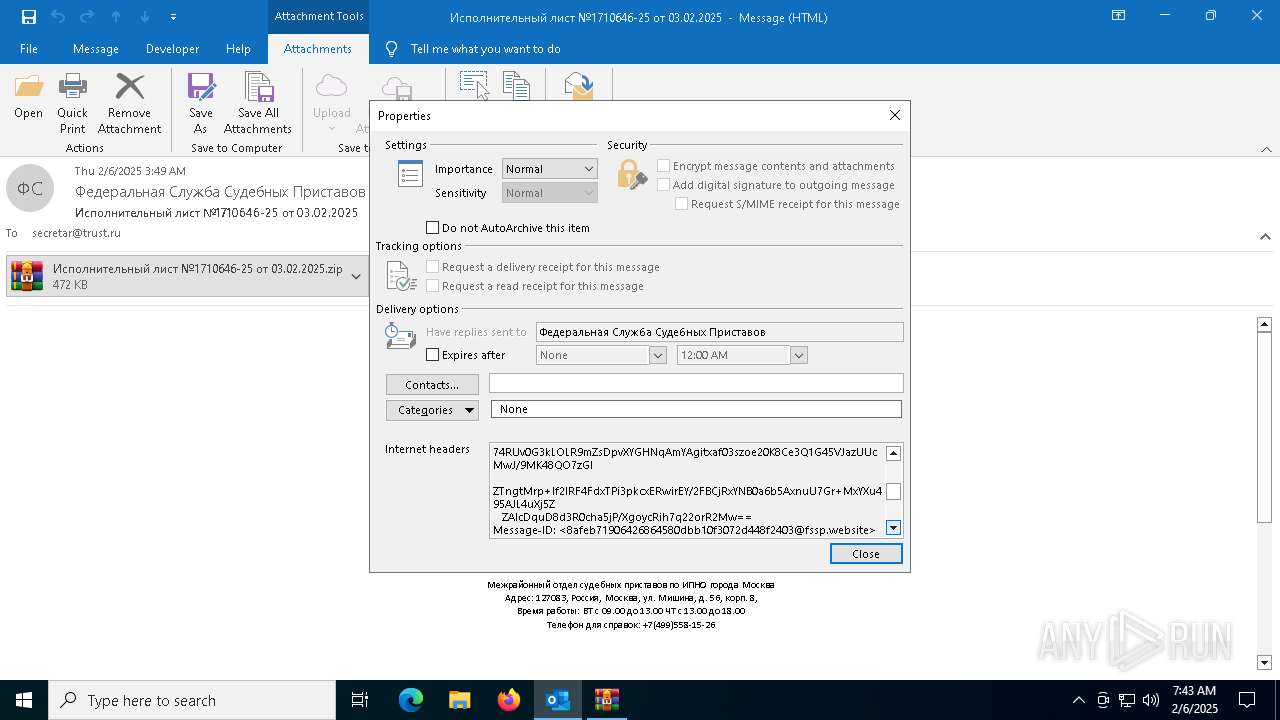1280x720 pixels.
Task: Switch to Outlook taskbar icon
Action: (x=558, y=700)
